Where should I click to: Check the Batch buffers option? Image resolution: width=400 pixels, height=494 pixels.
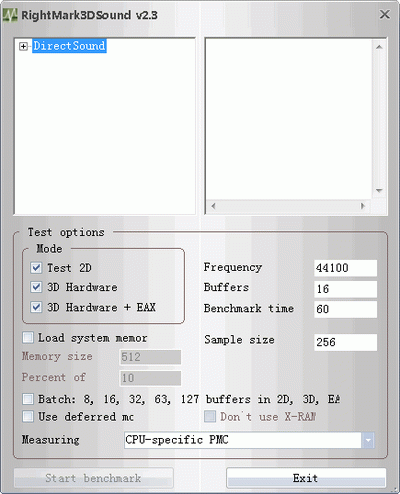point(28,399)
